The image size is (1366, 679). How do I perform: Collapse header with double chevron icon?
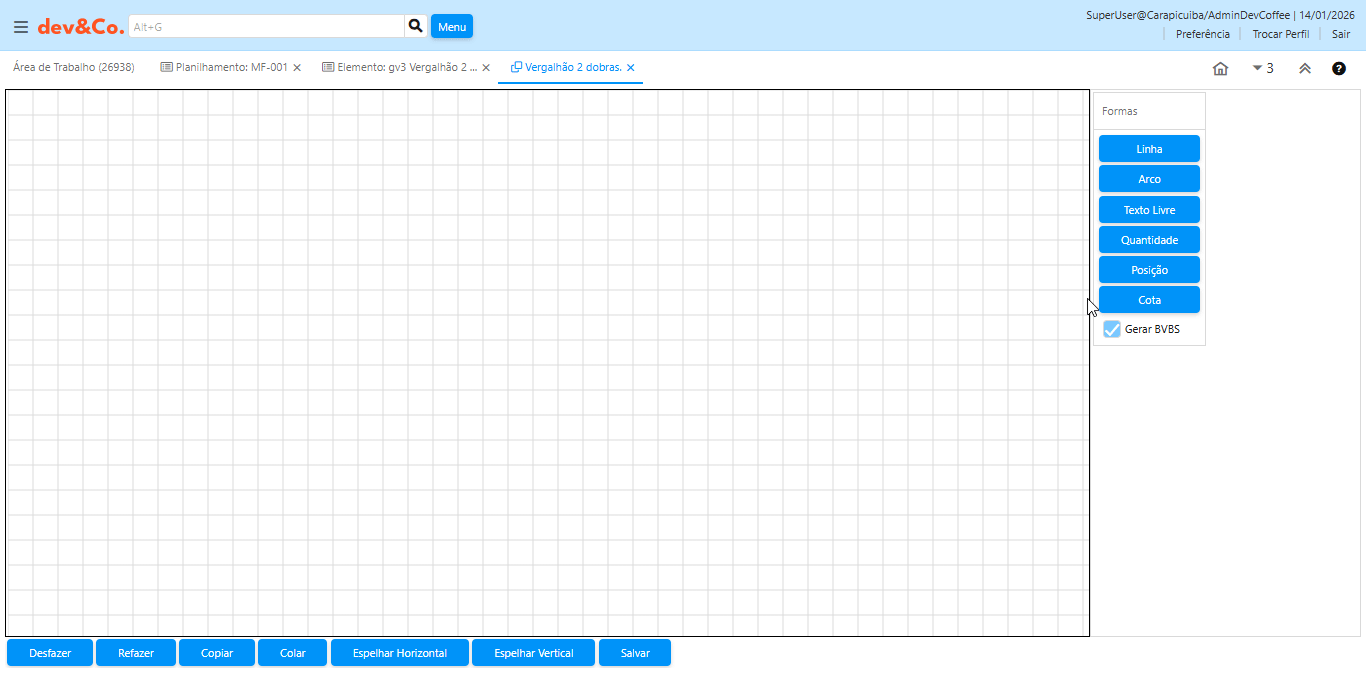[1305, 69]
